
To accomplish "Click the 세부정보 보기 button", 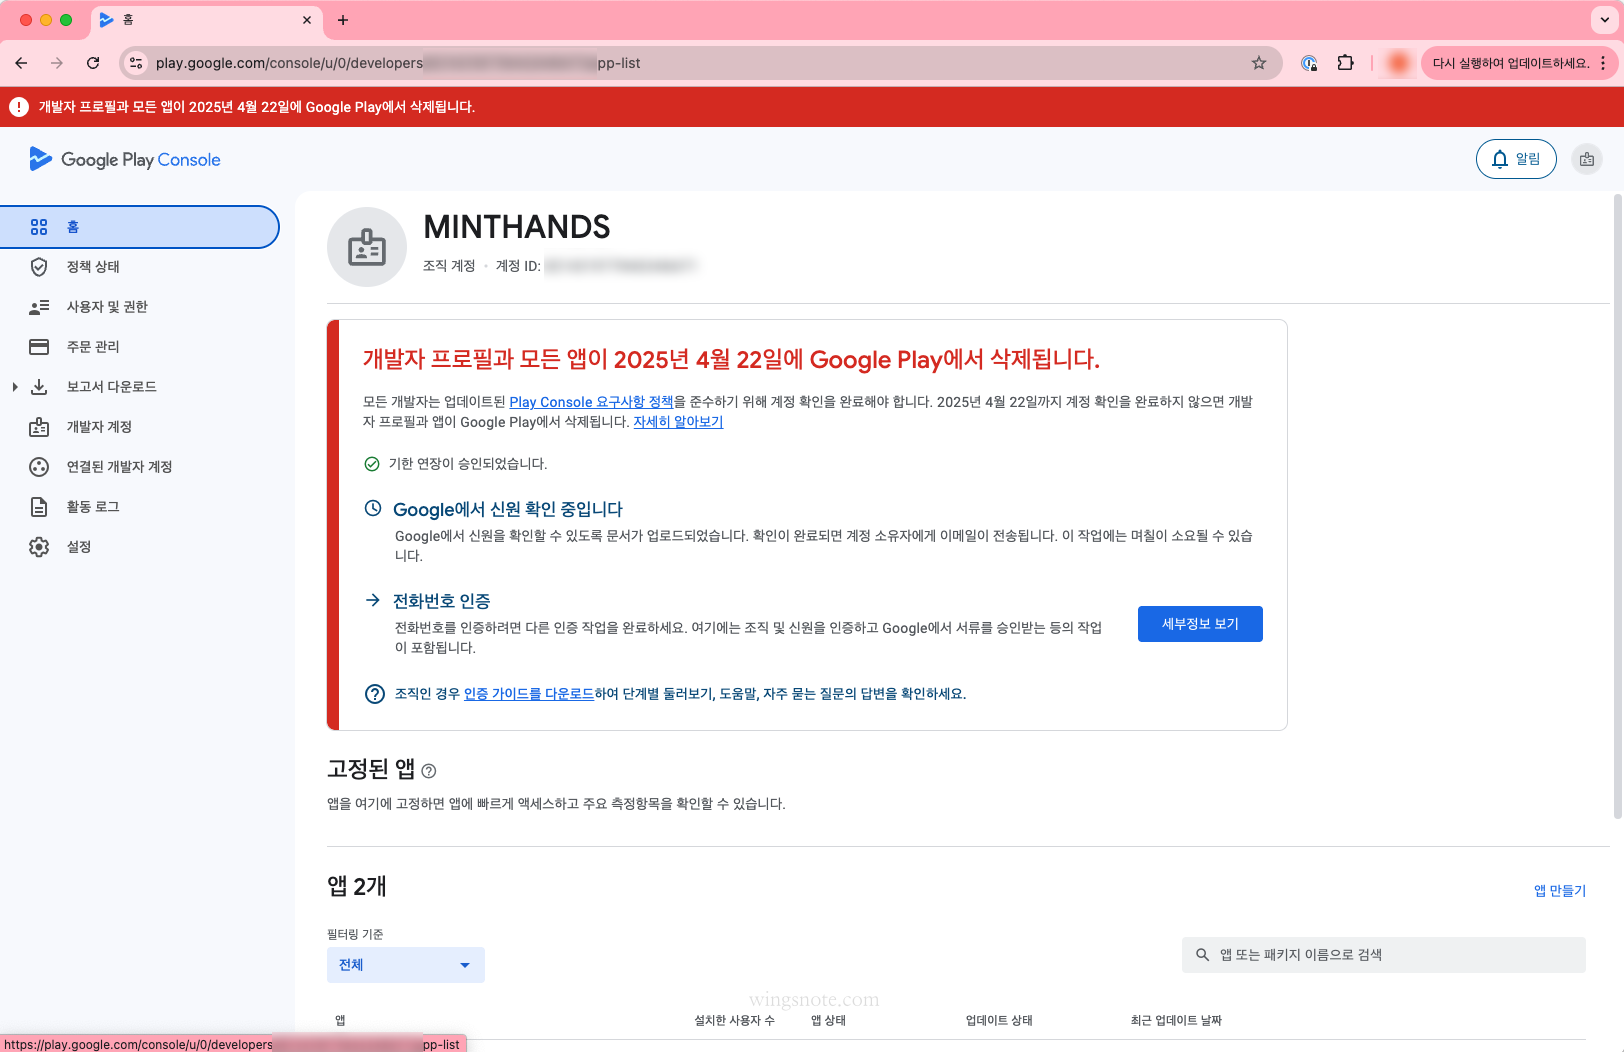I will [1200, 624].
